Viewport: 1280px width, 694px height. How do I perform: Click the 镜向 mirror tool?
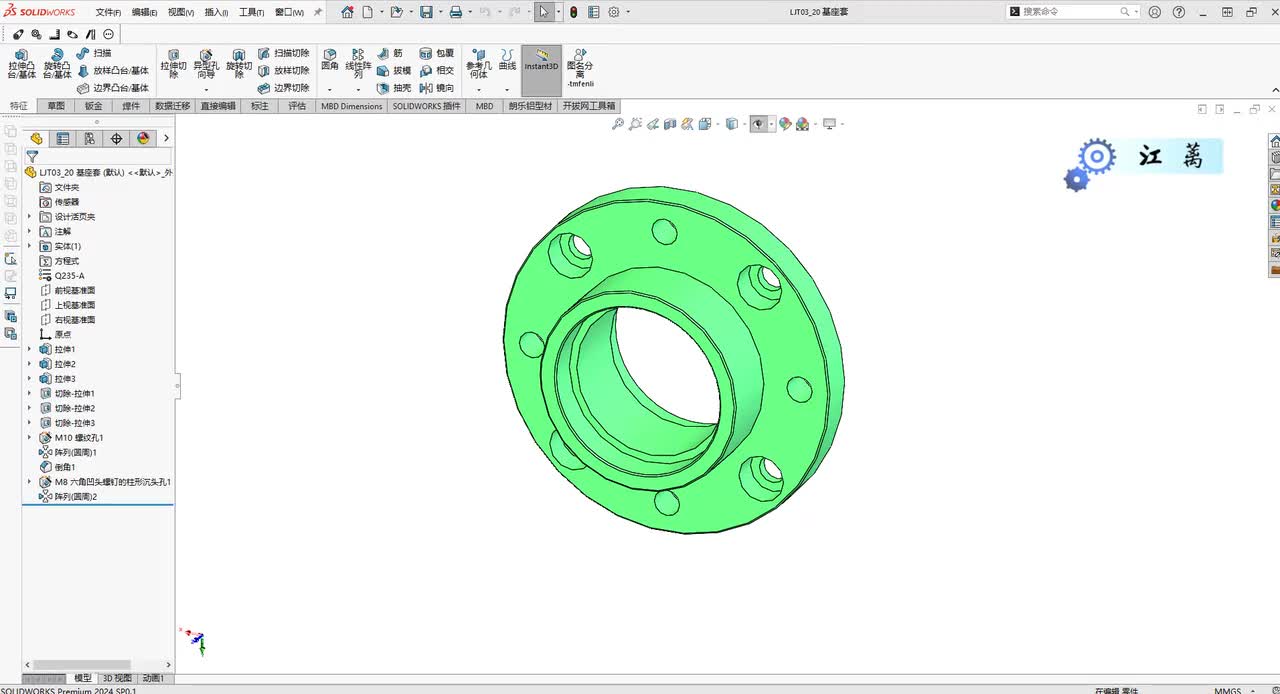pos(437,88)
